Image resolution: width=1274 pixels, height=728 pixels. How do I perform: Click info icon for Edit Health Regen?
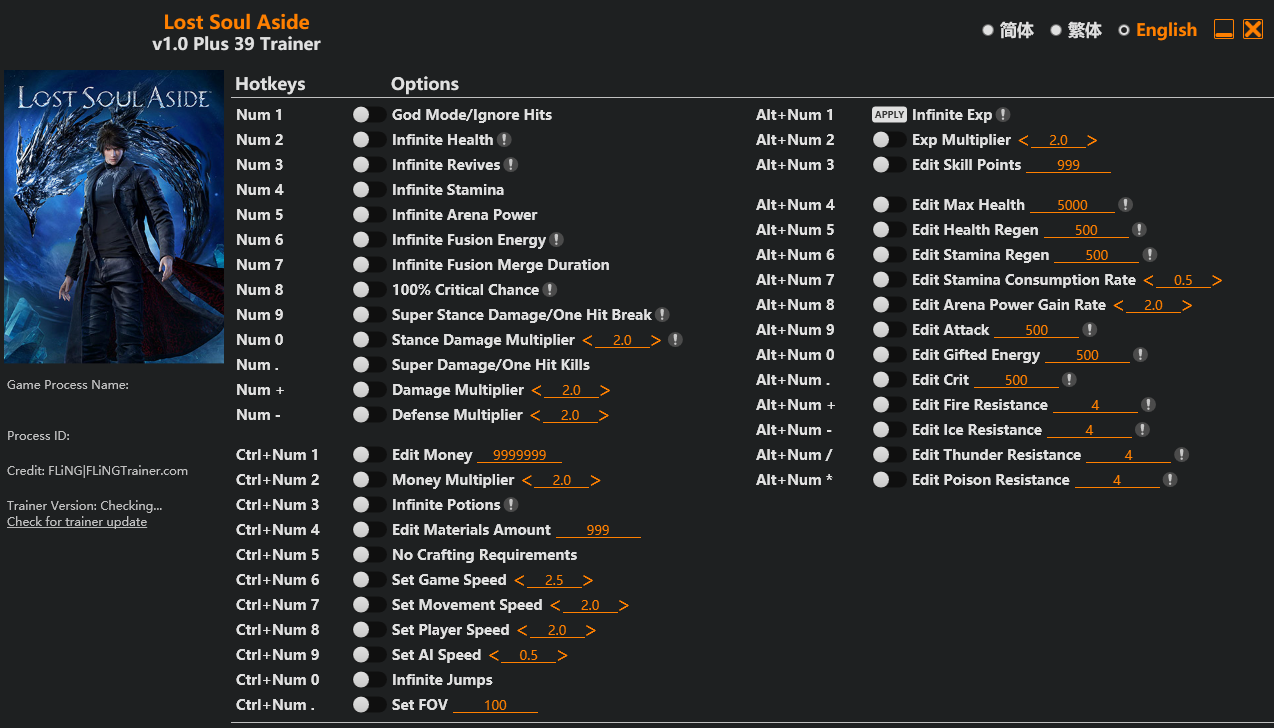click(1139, 230)
